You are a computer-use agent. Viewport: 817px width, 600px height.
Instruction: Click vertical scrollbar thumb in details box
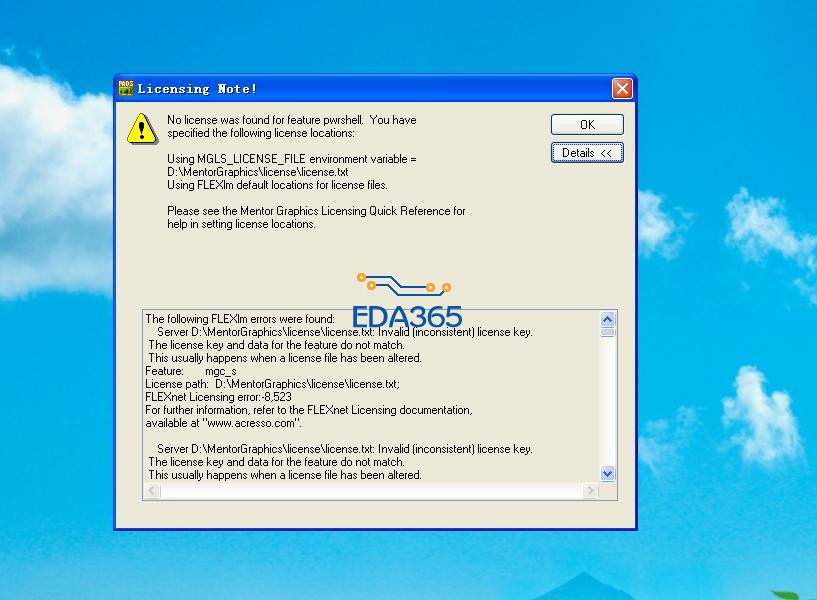point(608,332)
